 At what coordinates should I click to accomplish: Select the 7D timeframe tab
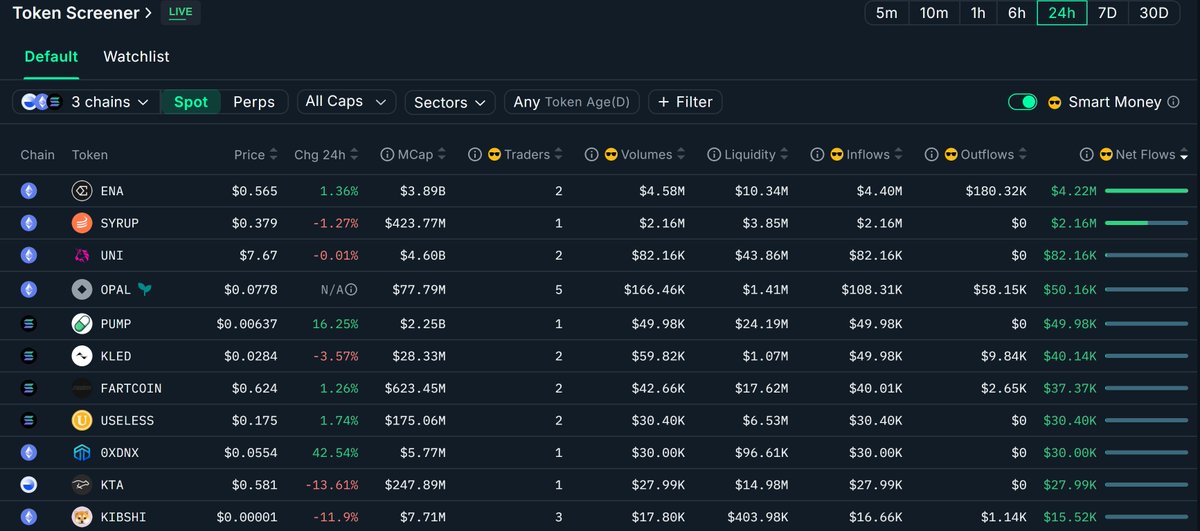[1107, 13]
